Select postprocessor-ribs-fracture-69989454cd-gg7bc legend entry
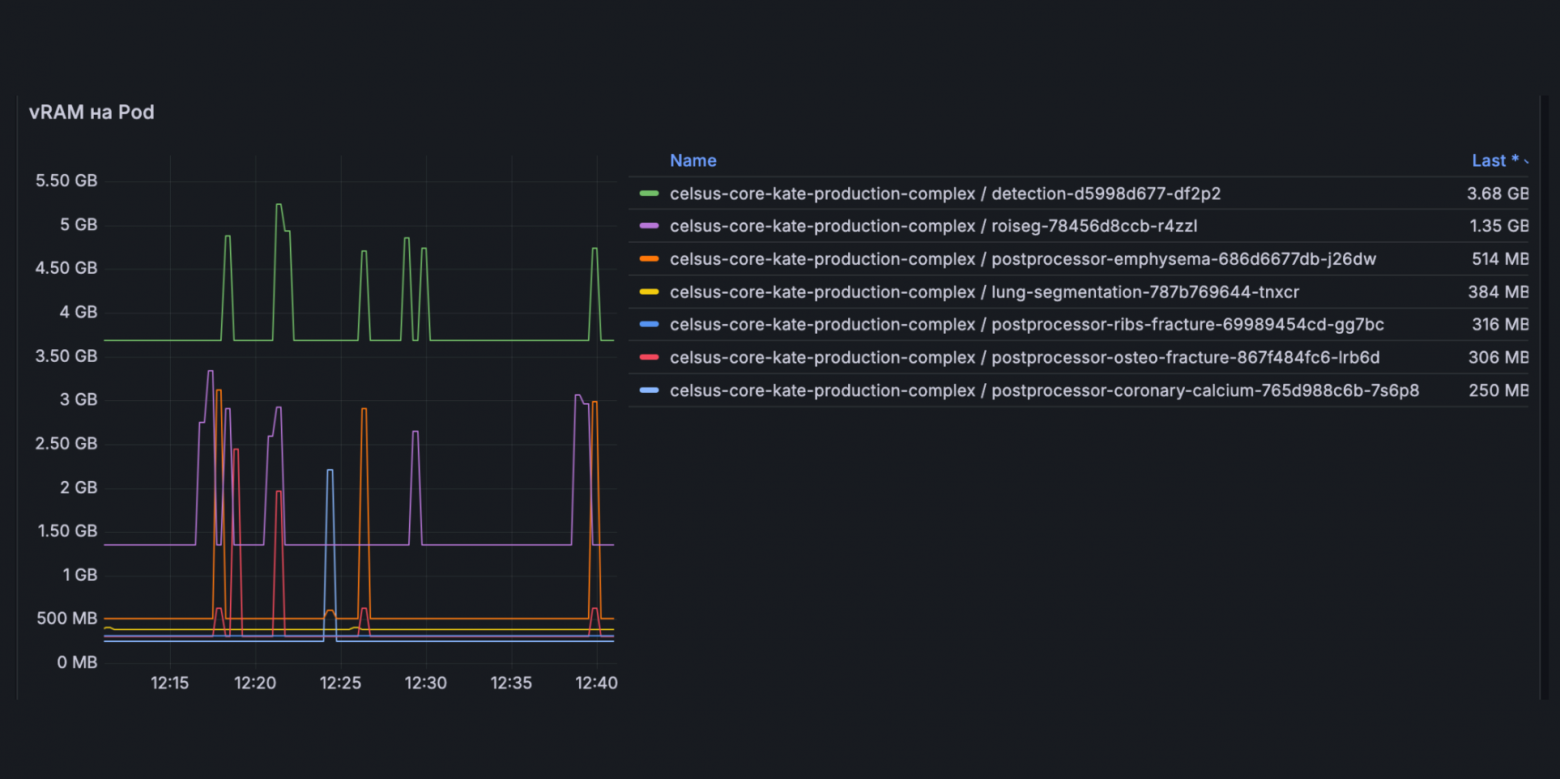Image resolution: width=1560 pixels, height=779 pixels. coord(1027,325)
